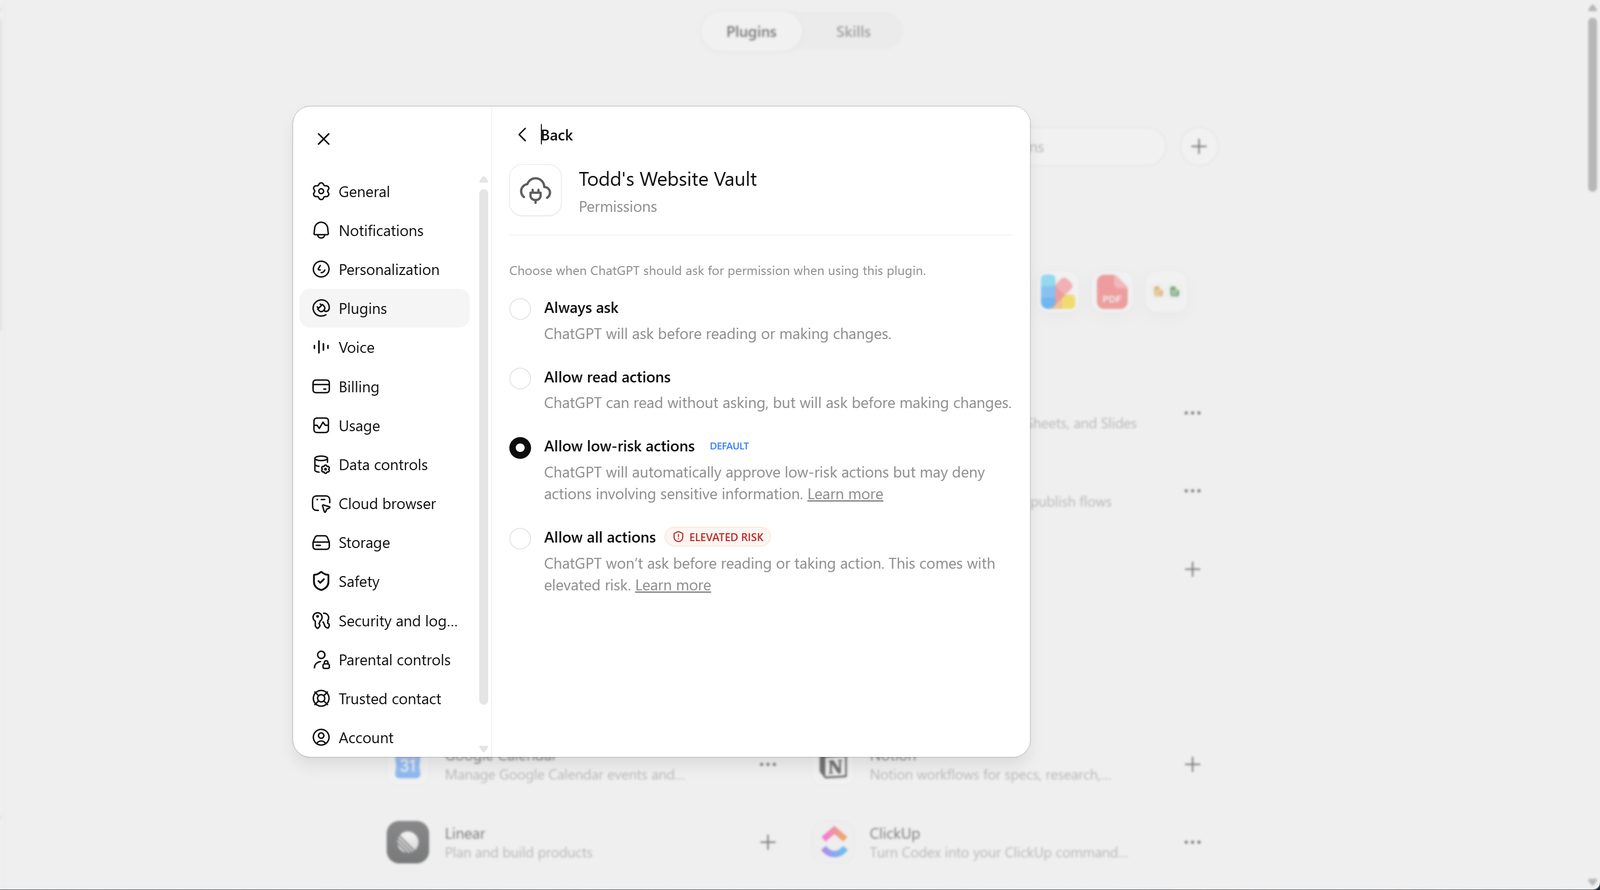
Task: Open the Storage settings section
Action: [x=384, y=542]
